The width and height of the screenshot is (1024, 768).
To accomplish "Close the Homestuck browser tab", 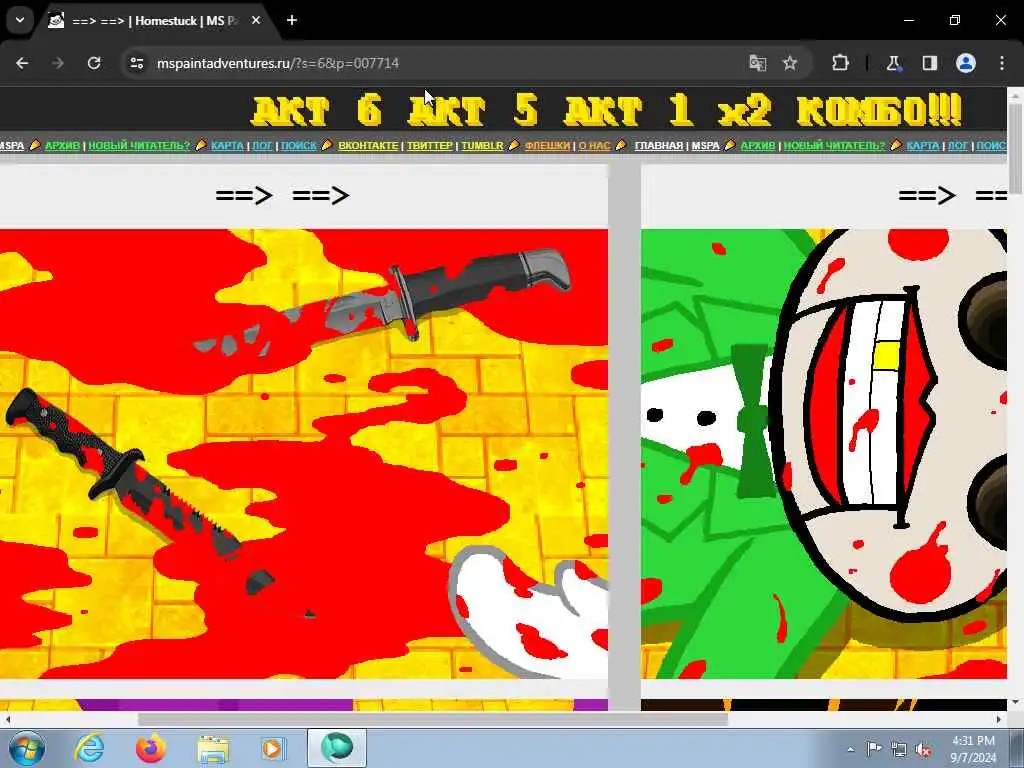I will 256,21.
